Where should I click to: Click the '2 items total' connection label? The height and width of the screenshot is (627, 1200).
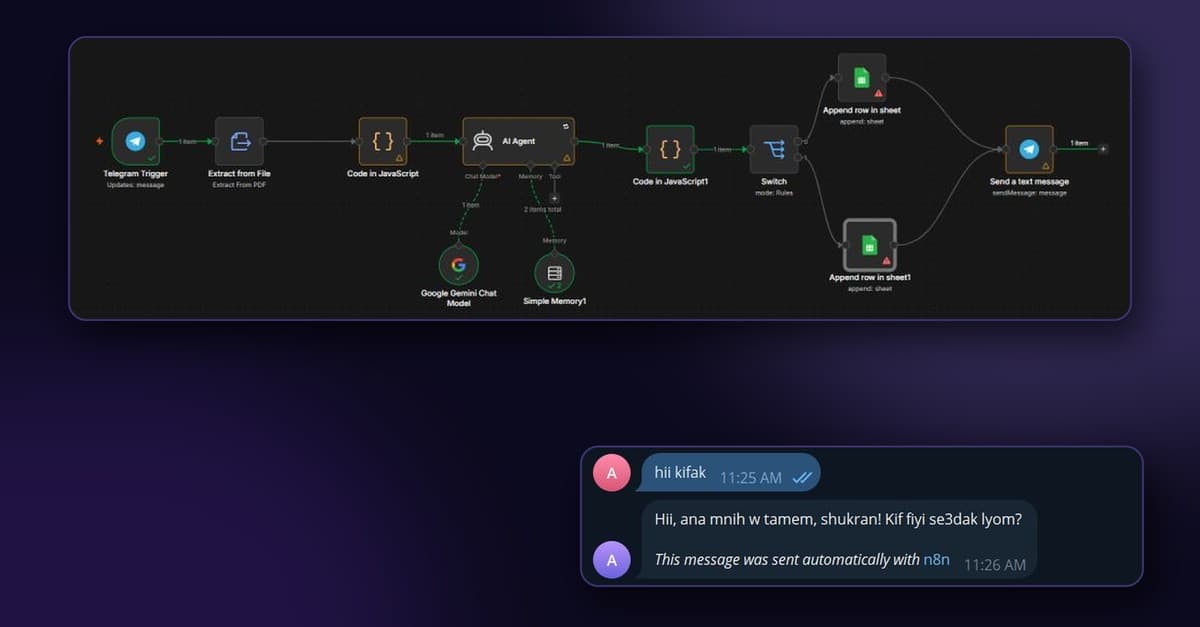543,210
